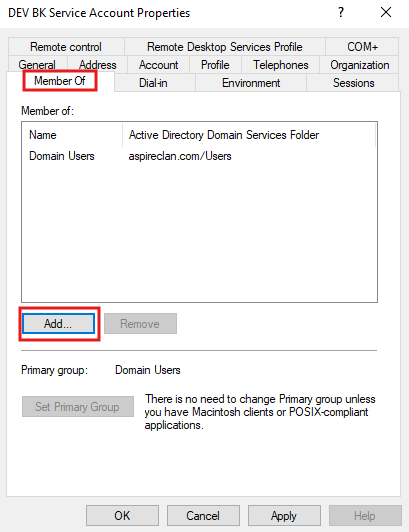
Task: Sort by the Name column header
Action: click(72, 135)
